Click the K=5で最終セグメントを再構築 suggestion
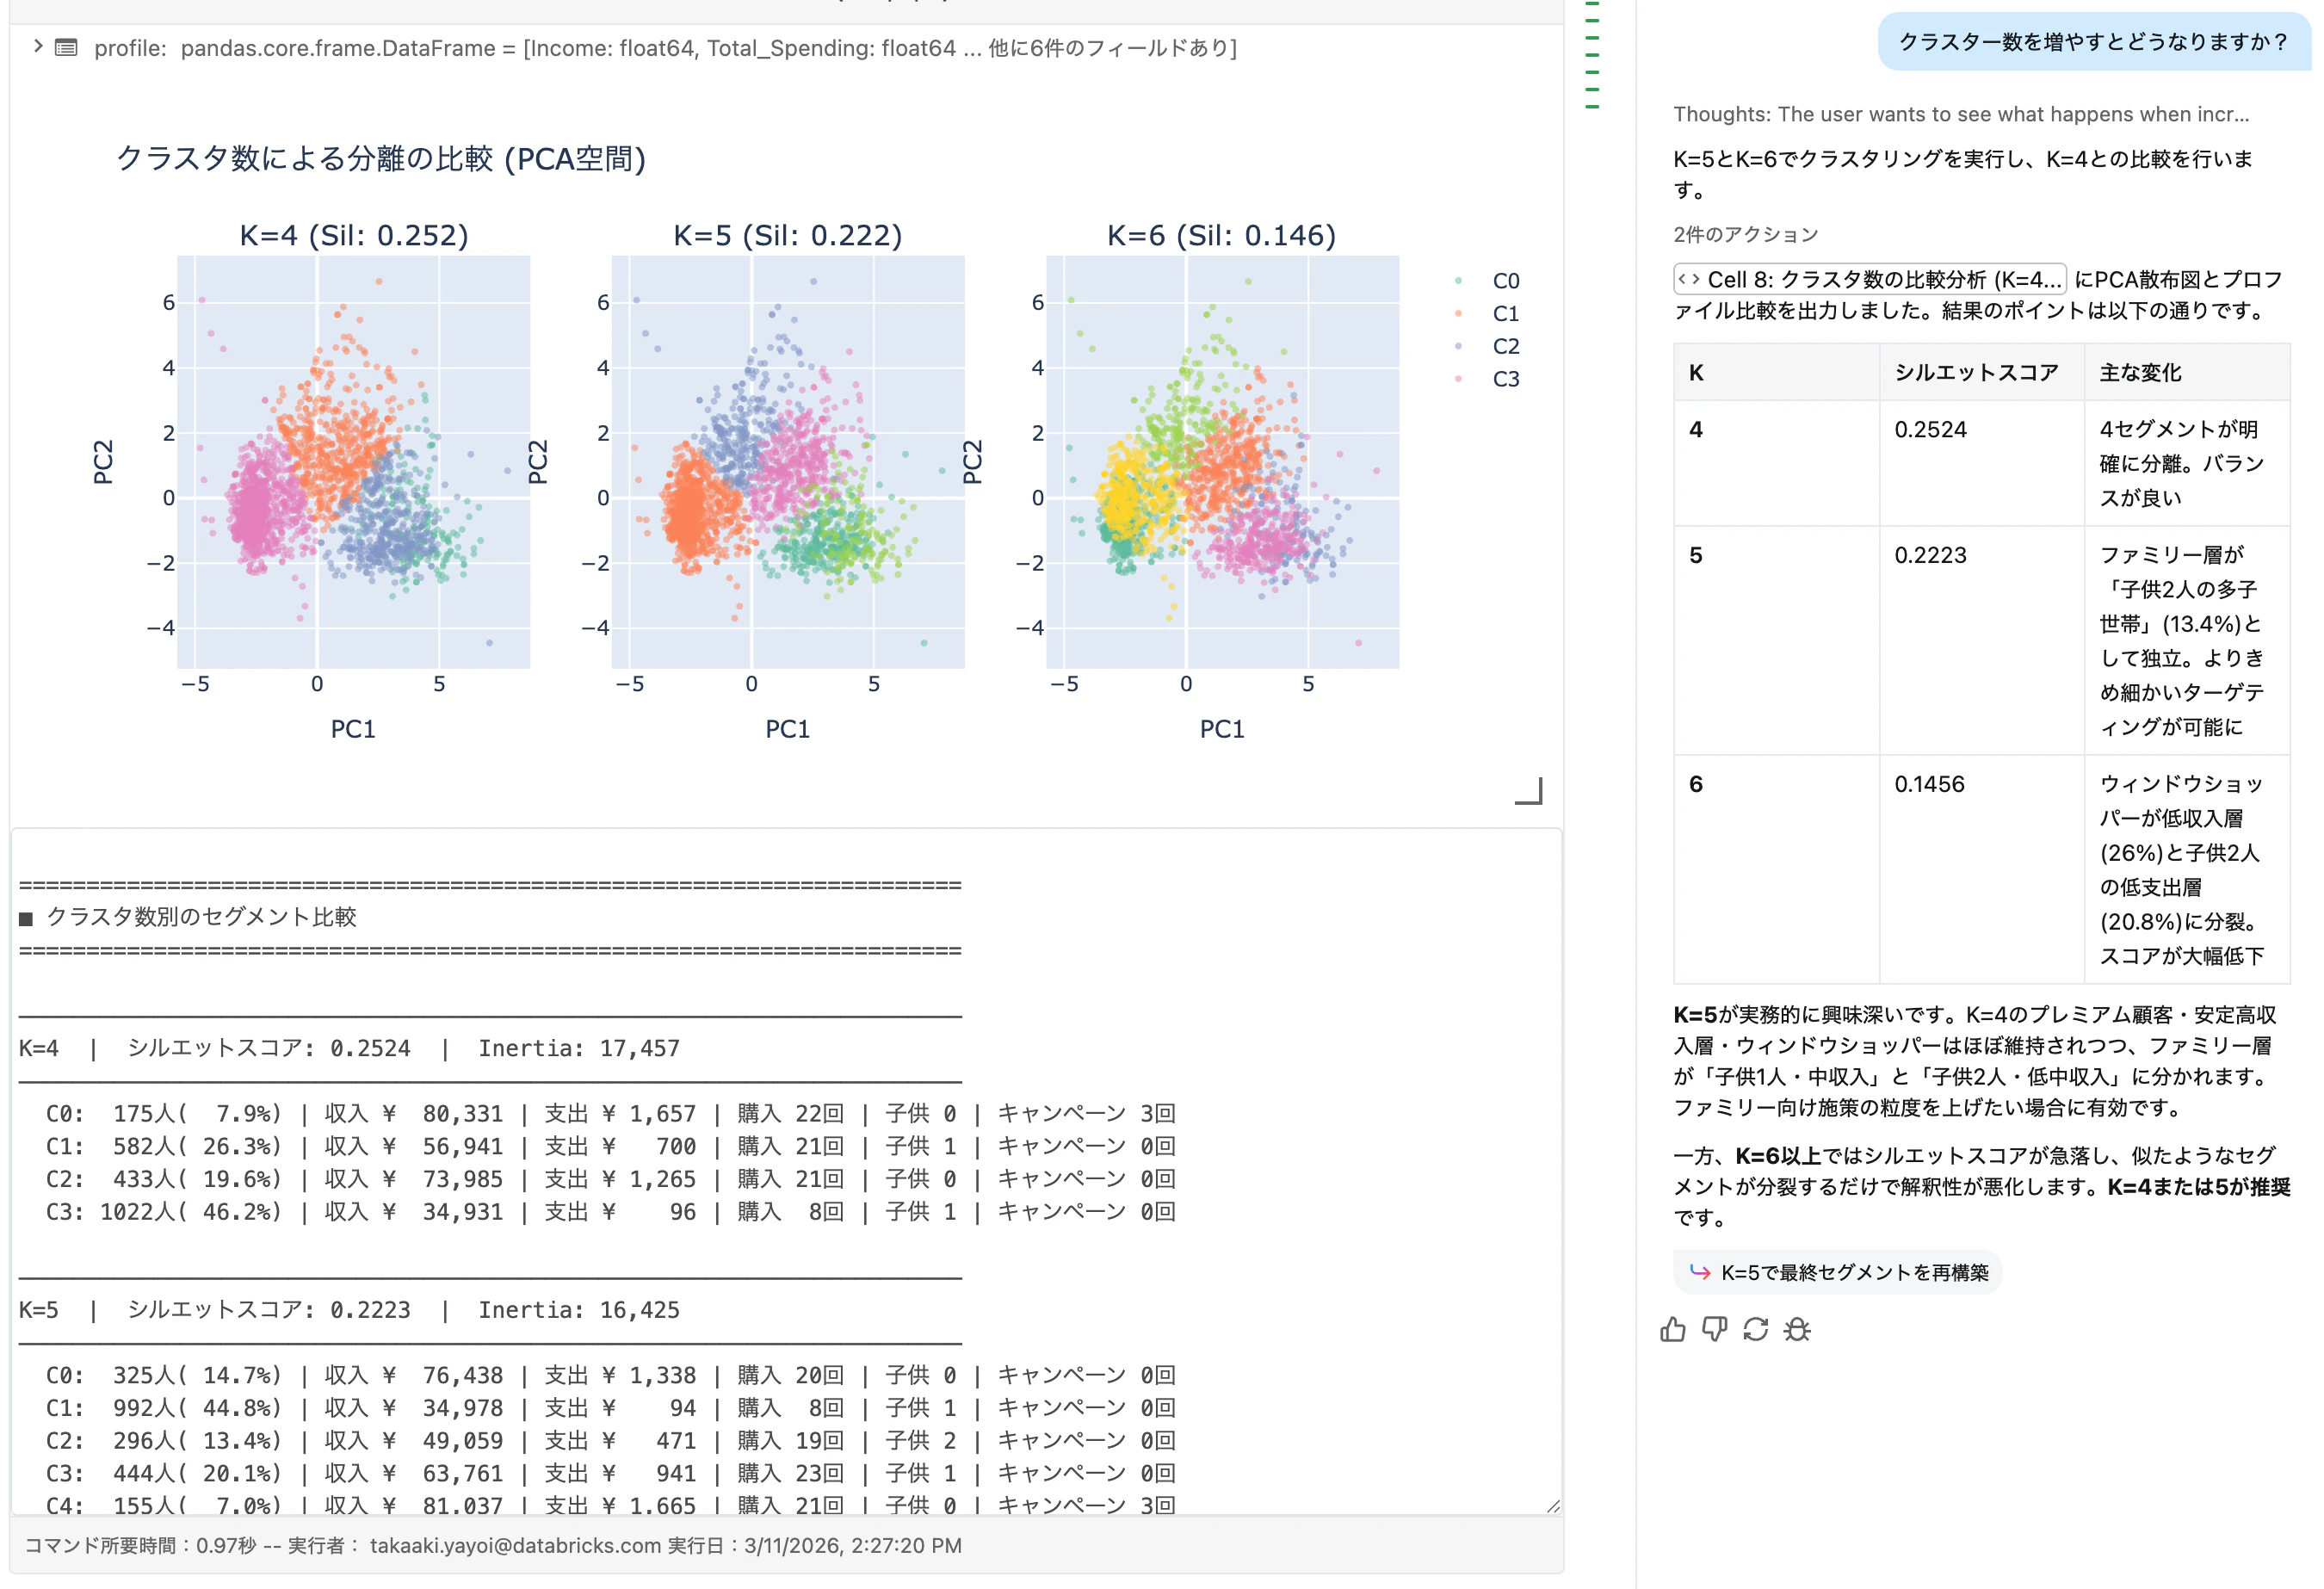Viewport: 2324px width, 1589px height. (x=1838, y=1272)
